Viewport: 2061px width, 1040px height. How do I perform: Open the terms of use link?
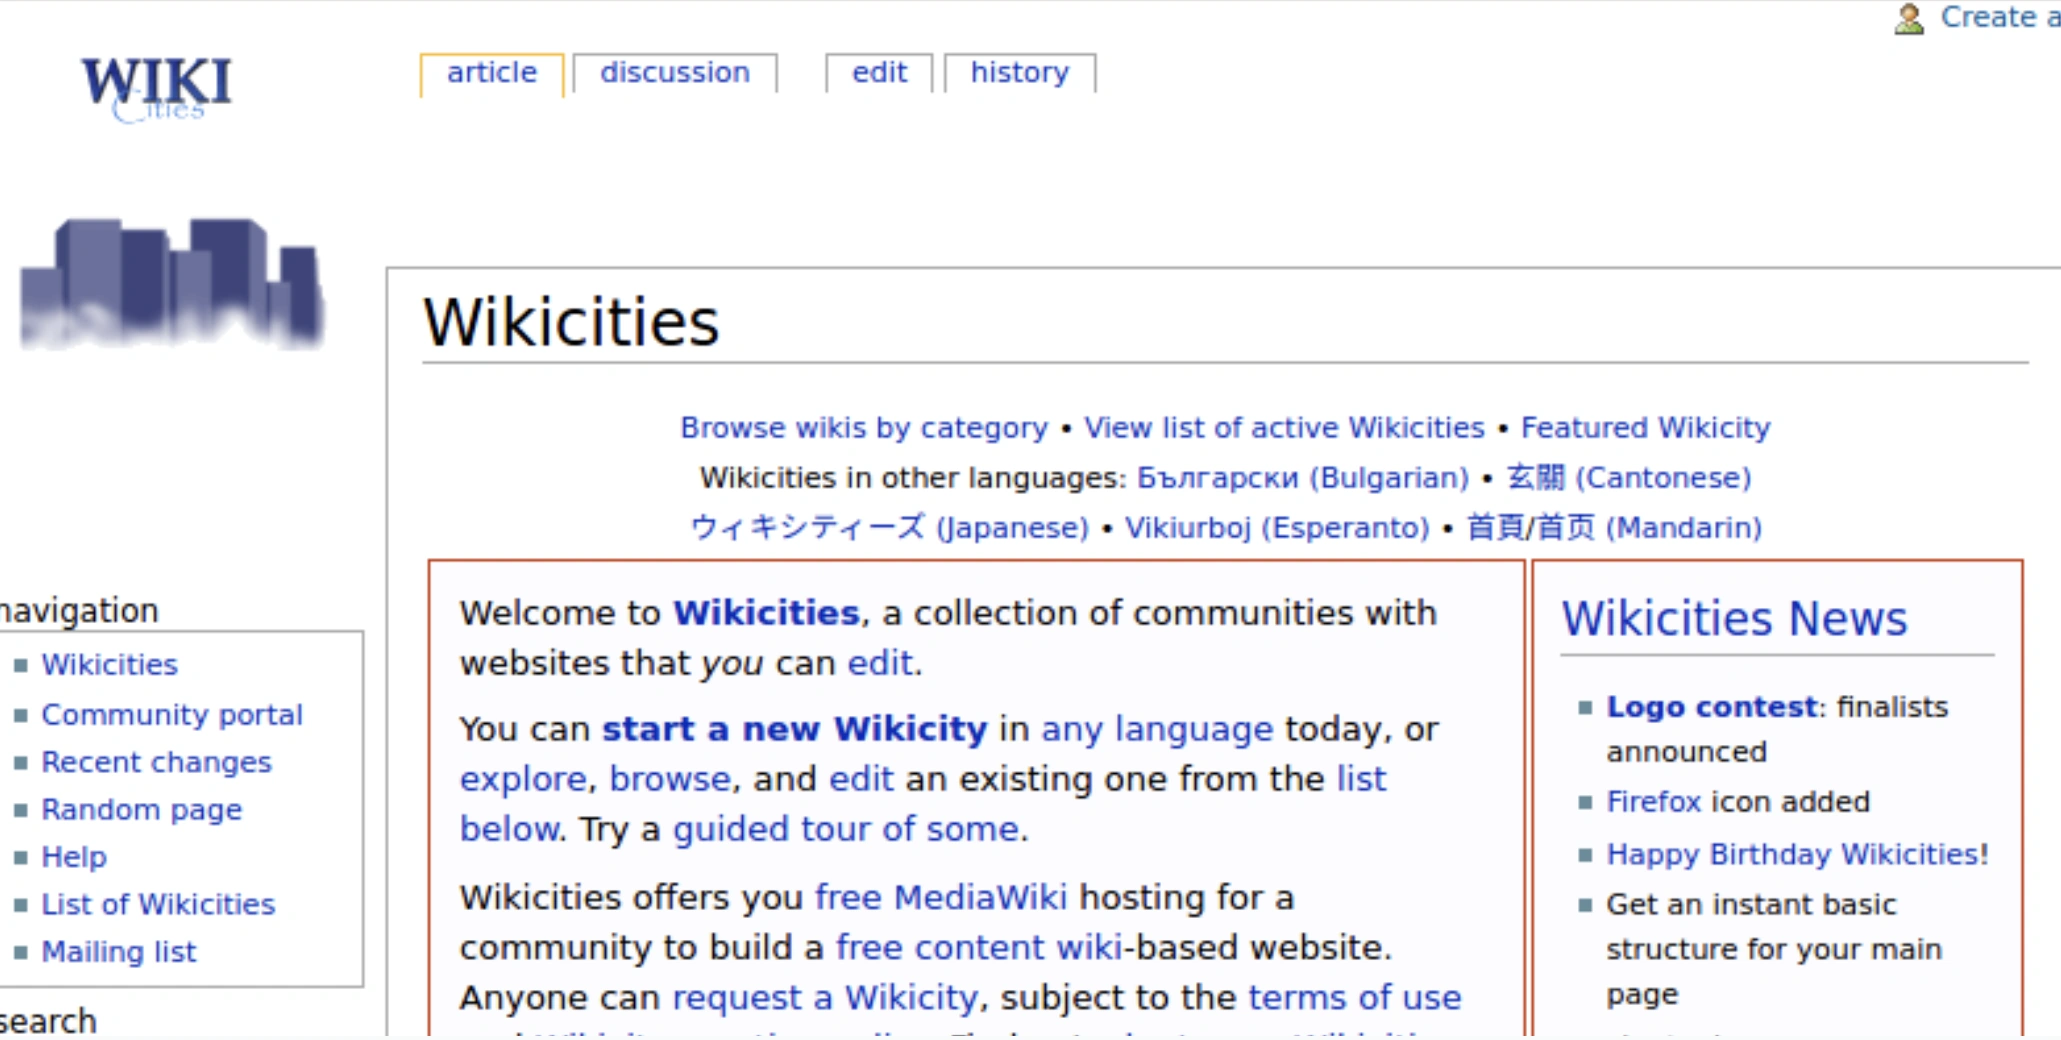click(1354, 997)
